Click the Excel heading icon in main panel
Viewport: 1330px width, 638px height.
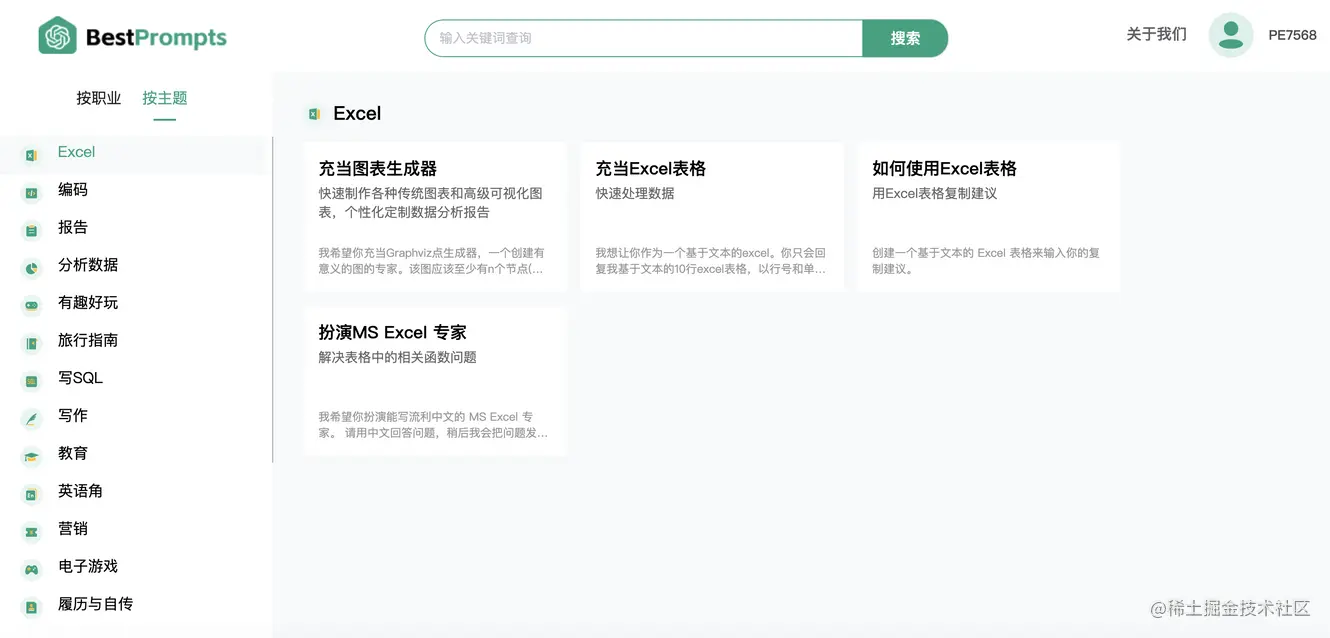coord(314,114)
